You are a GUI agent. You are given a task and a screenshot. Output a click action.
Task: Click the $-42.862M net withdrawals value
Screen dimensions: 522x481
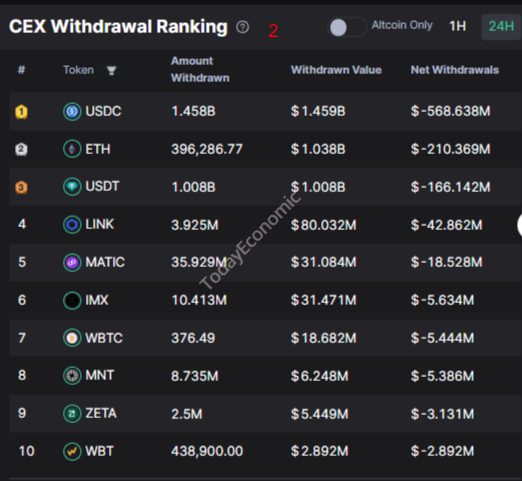coord(447,225)
